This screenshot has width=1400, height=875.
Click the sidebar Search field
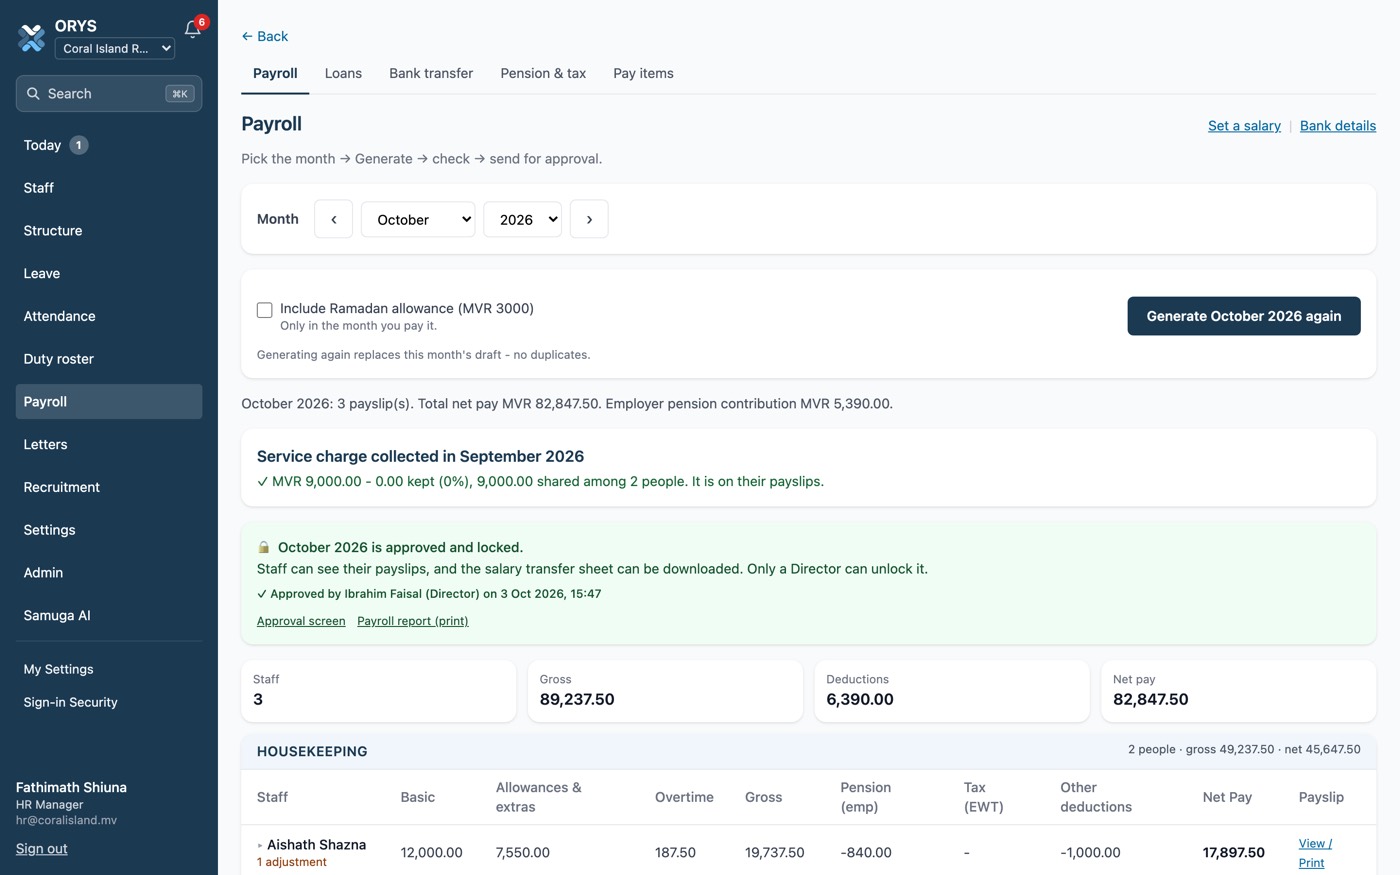pos(109,93)
